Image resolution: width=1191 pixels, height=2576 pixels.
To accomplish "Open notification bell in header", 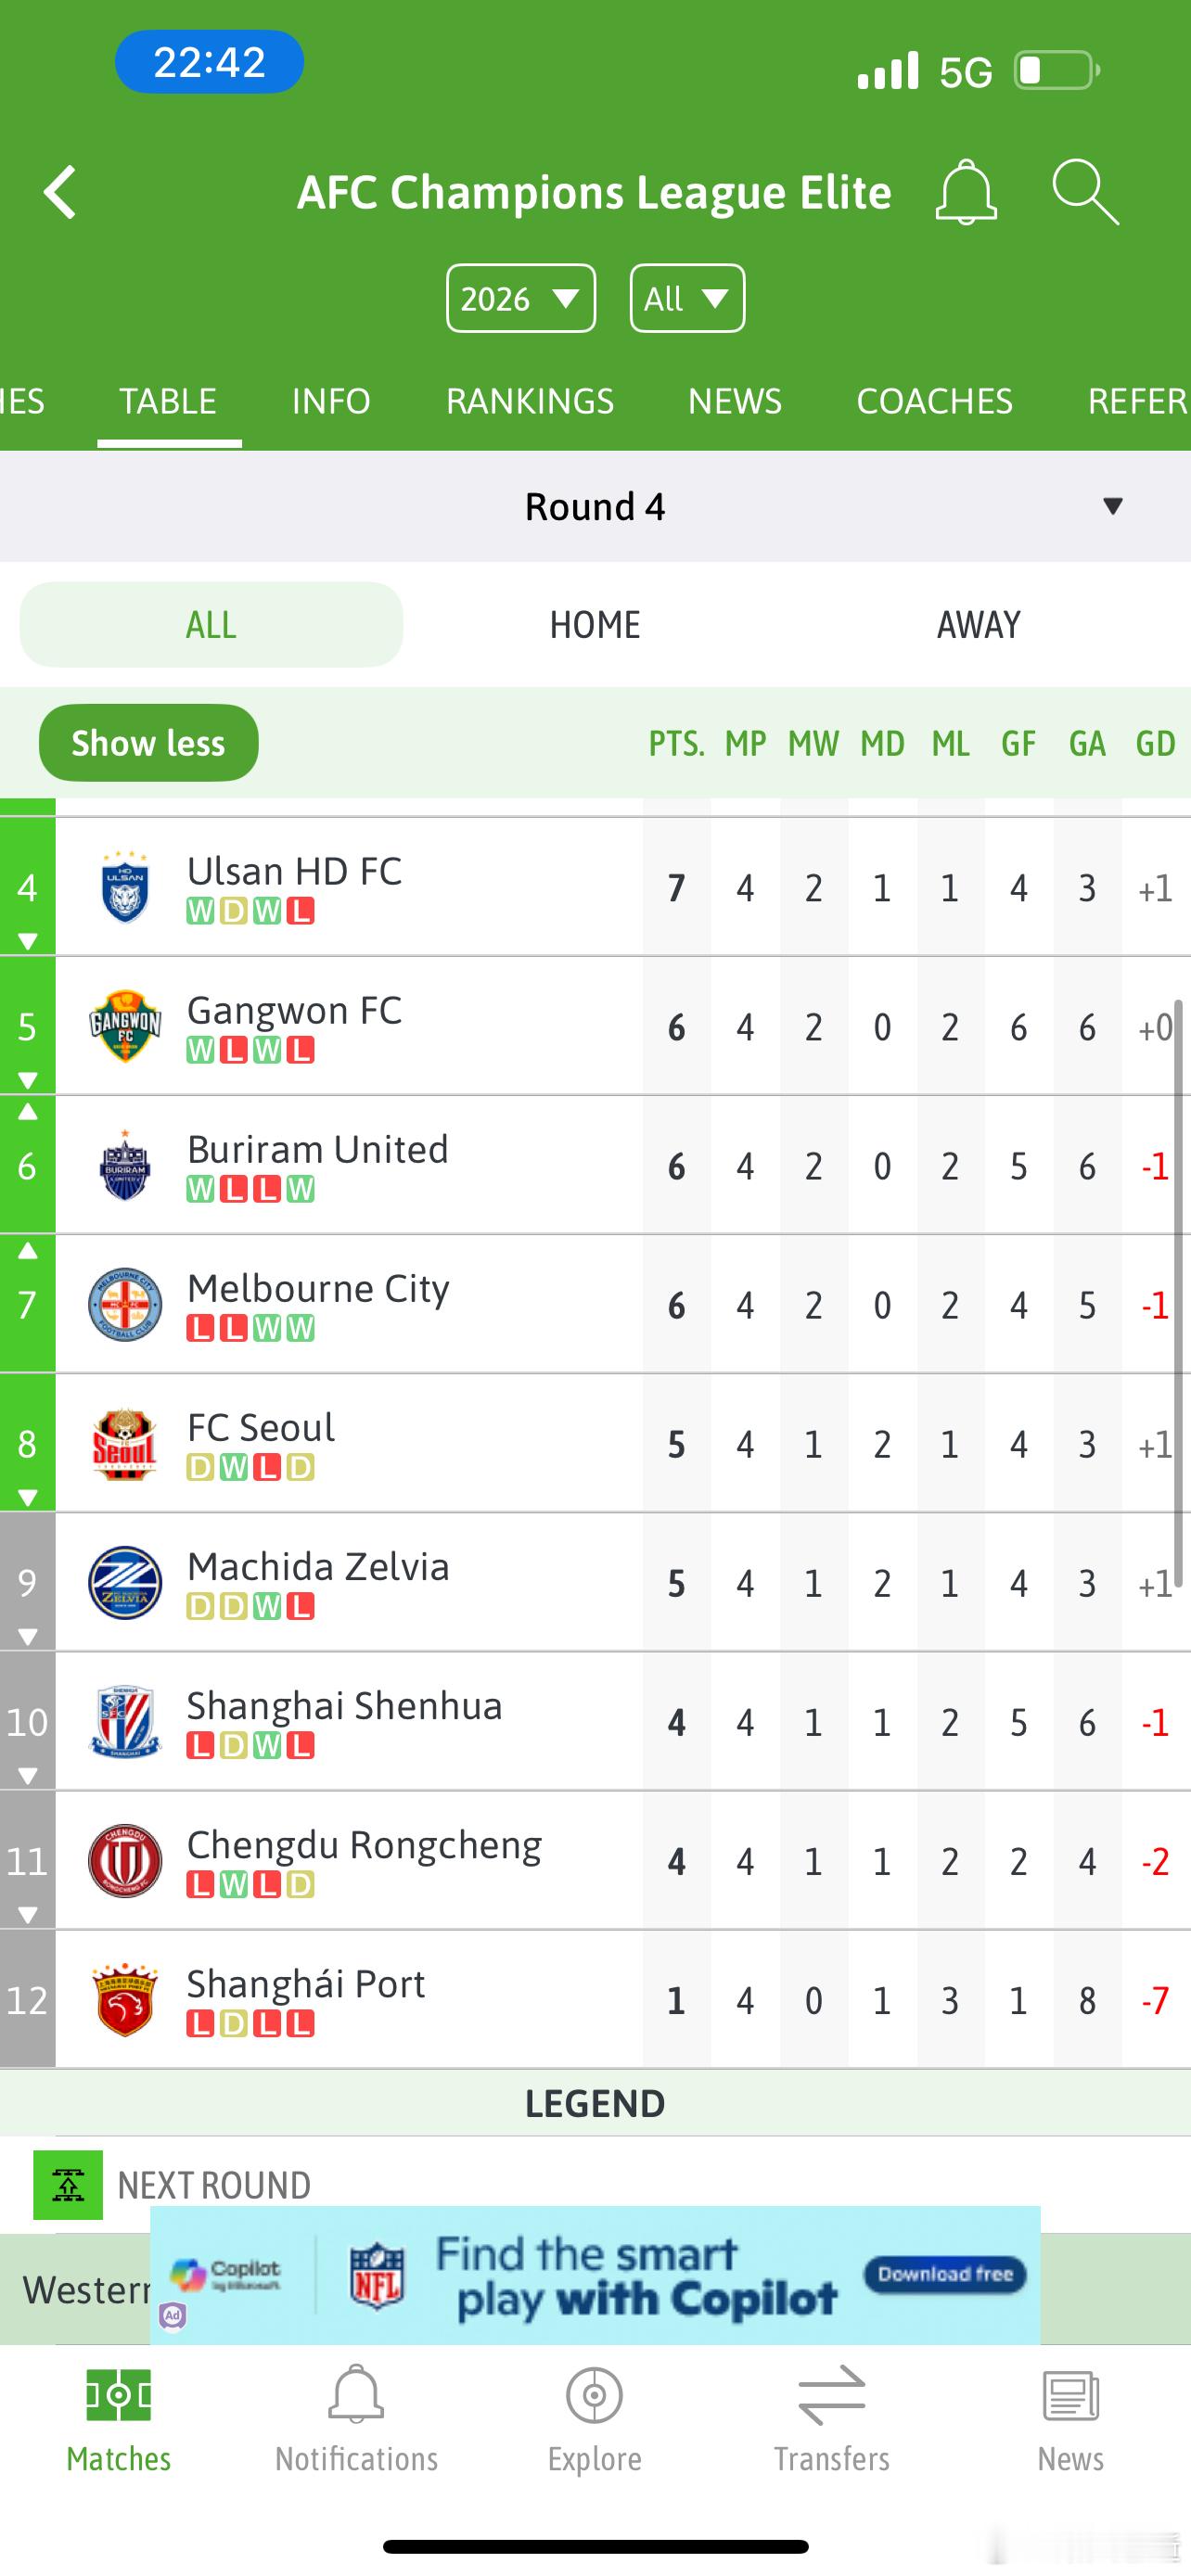I will point(965,192).
